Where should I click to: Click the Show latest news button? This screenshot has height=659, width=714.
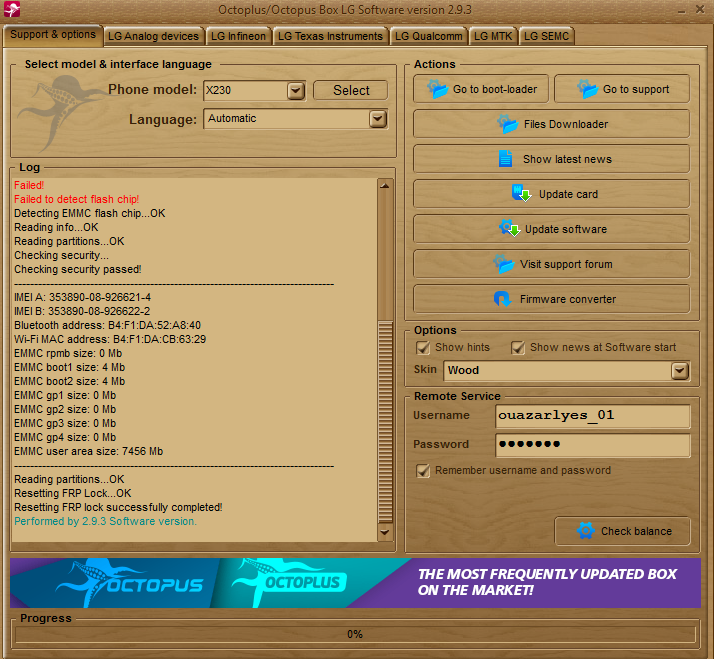click(551, 159)
